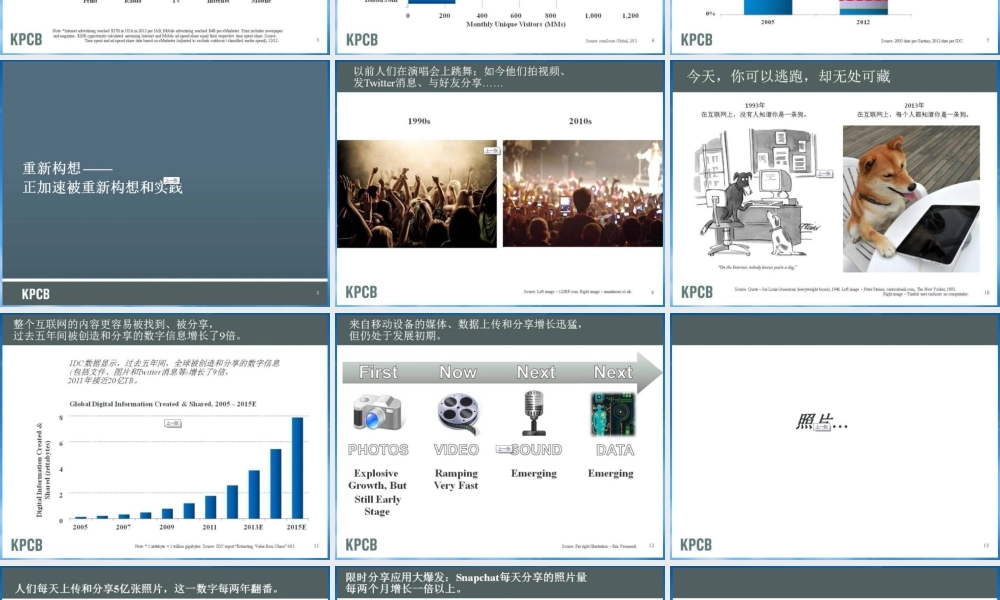
Task: Click the KPCB logo on the 重新构想 slide
Action: click(36, 294)
